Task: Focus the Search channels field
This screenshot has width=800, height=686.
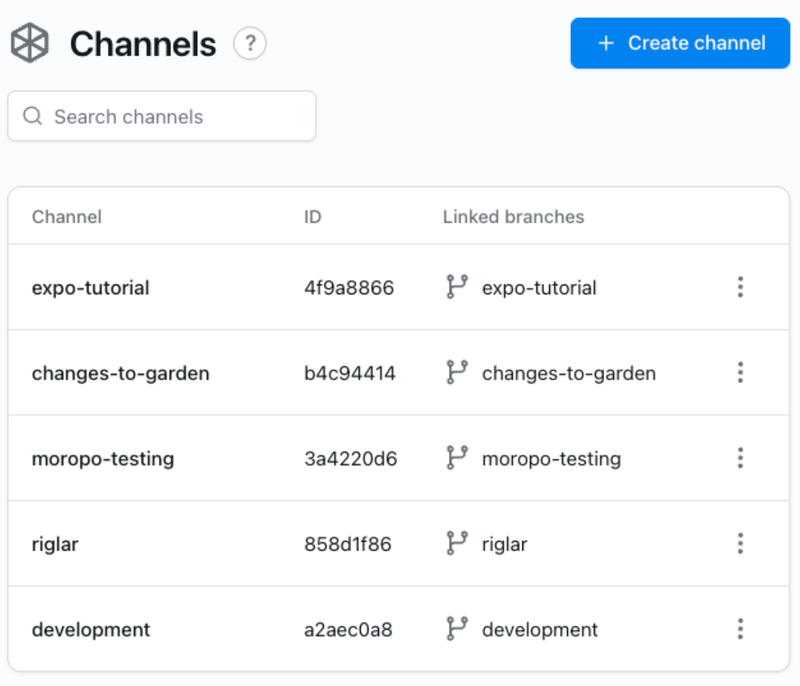Action: coord(175,117)
